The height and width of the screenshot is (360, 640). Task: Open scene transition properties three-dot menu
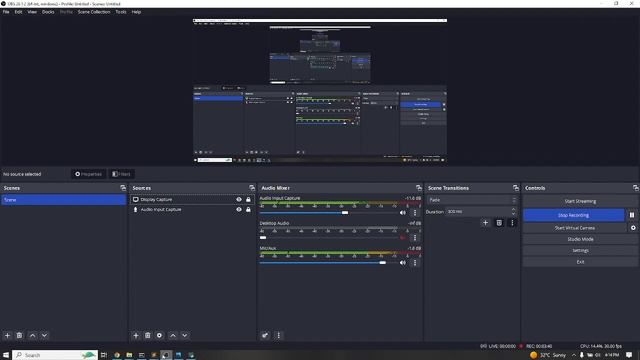512,223
